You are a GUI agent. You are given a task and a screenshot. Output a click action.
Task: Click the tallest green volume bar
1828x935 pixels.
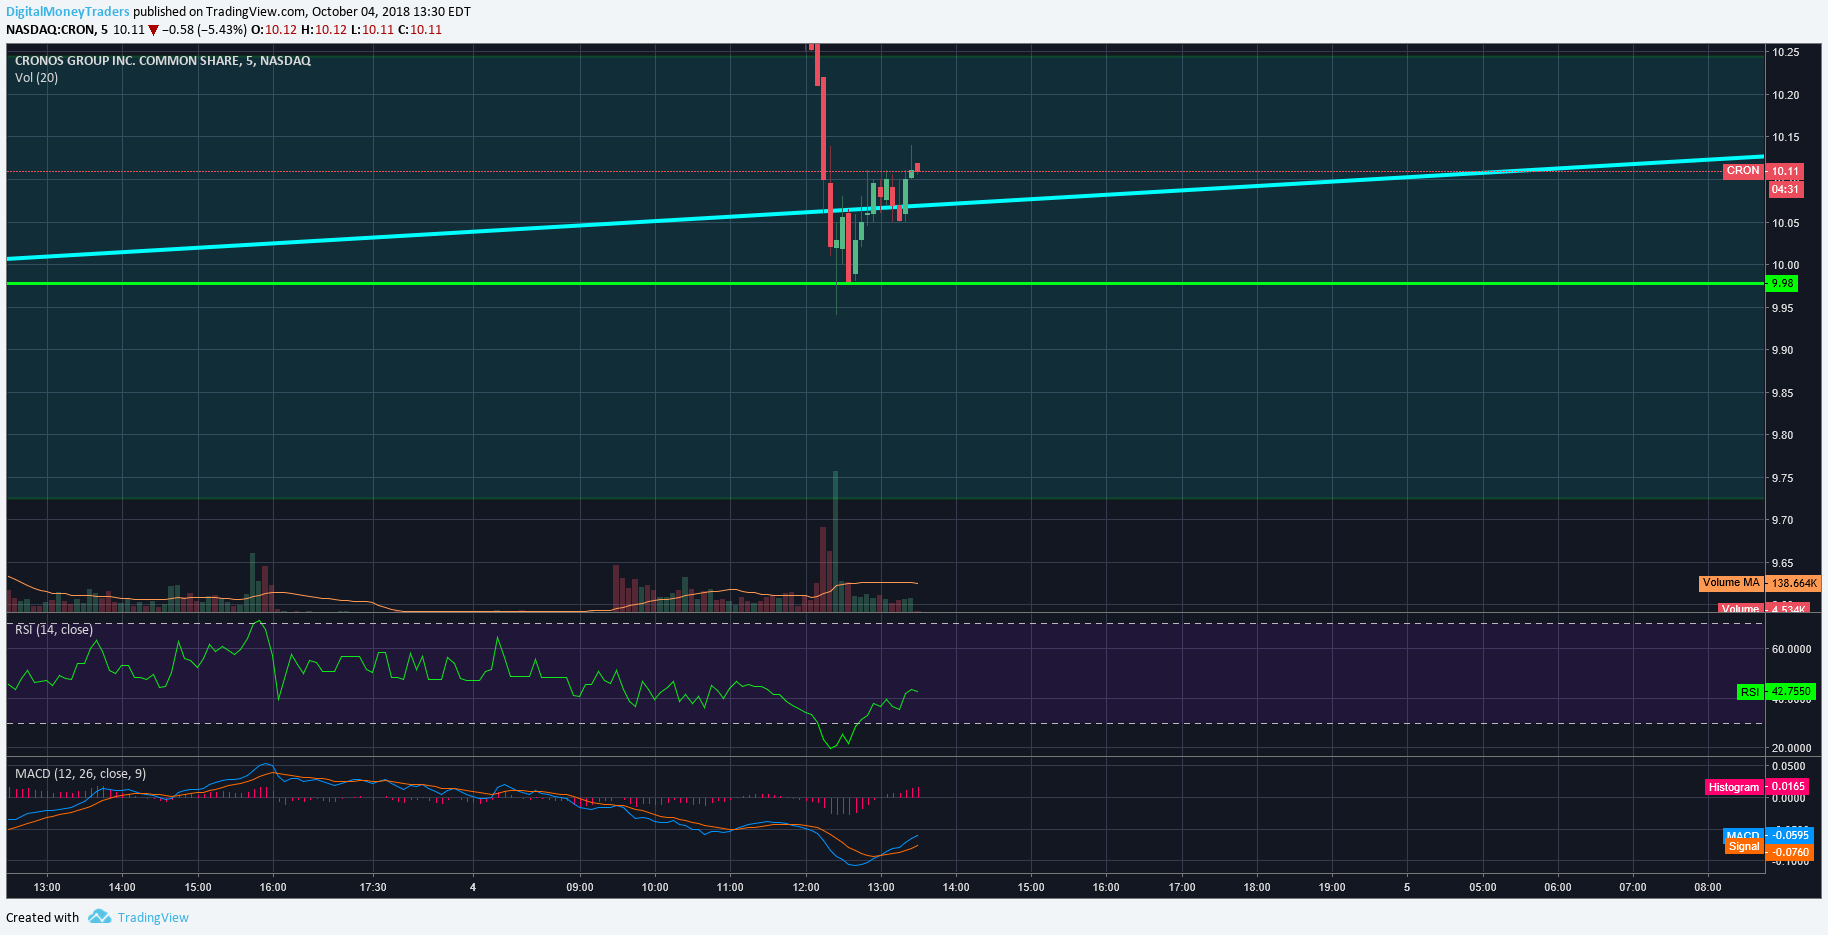coord(835,541)
